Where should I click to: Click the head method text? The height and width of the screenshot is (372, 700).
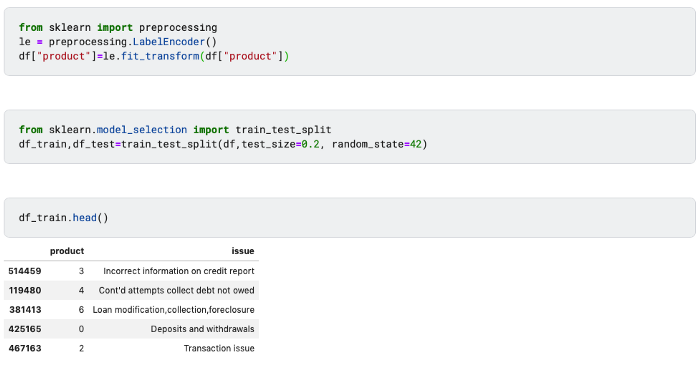click(x=84, y=217)
